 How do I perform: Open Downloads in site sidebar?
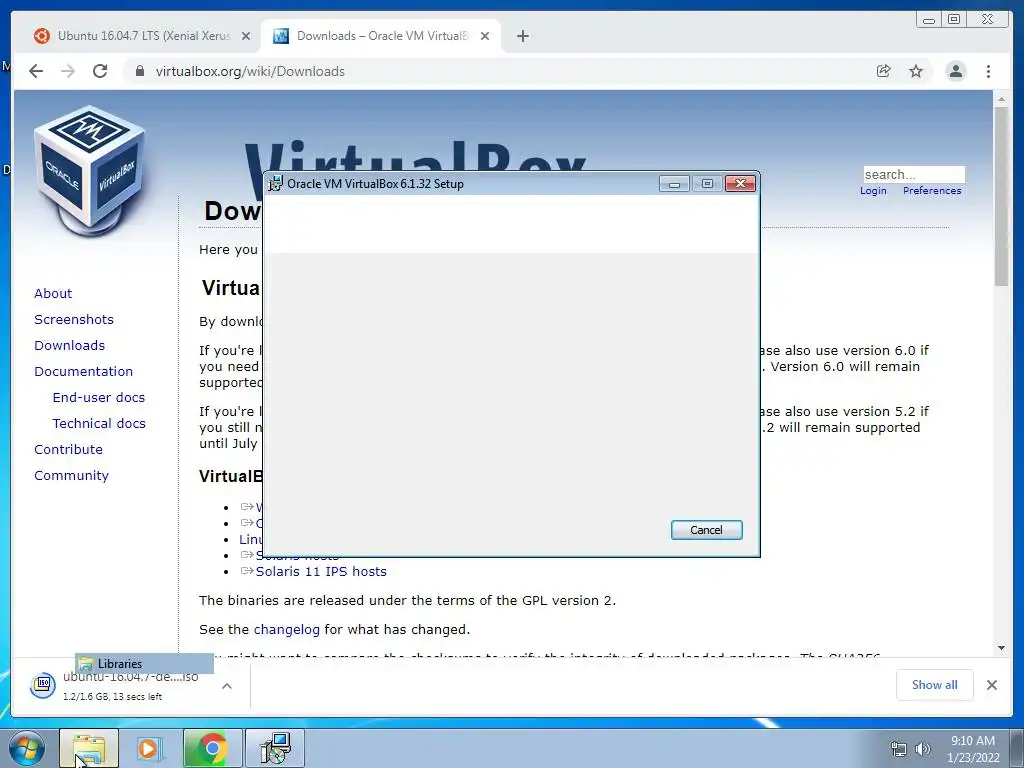(69, 345)
